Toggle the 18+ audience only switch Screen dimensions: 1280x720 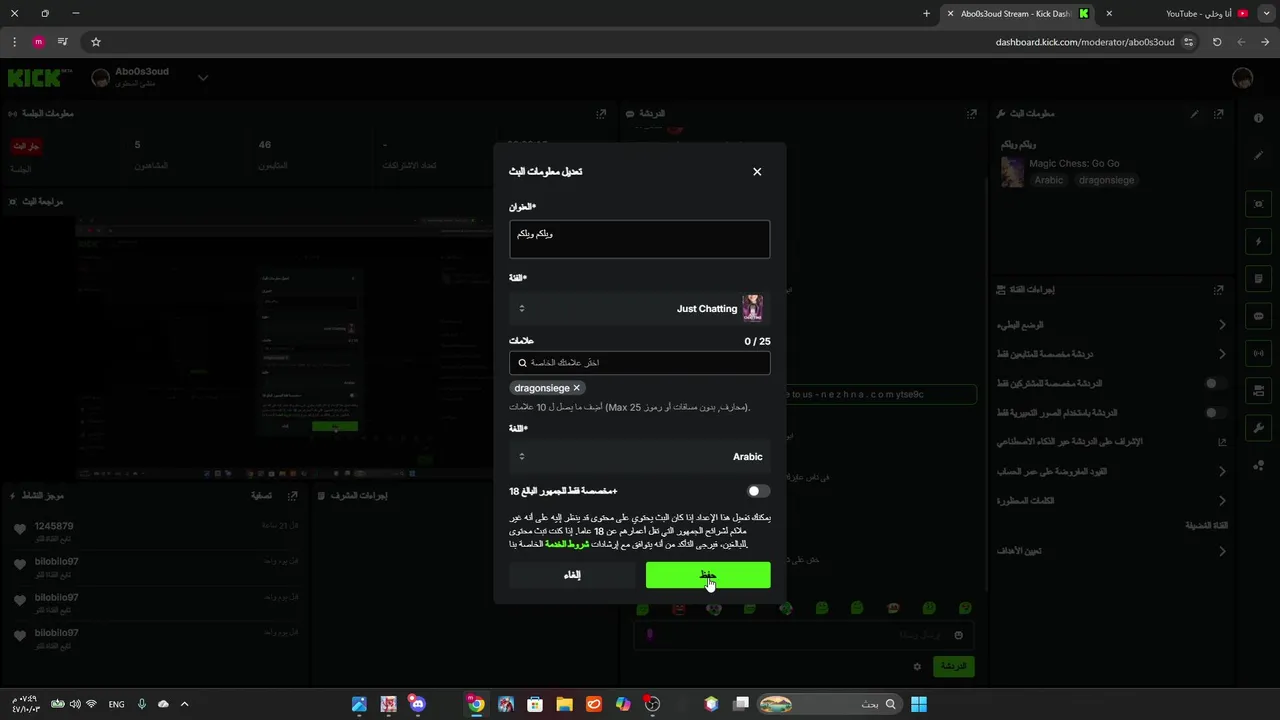[758, 491]
